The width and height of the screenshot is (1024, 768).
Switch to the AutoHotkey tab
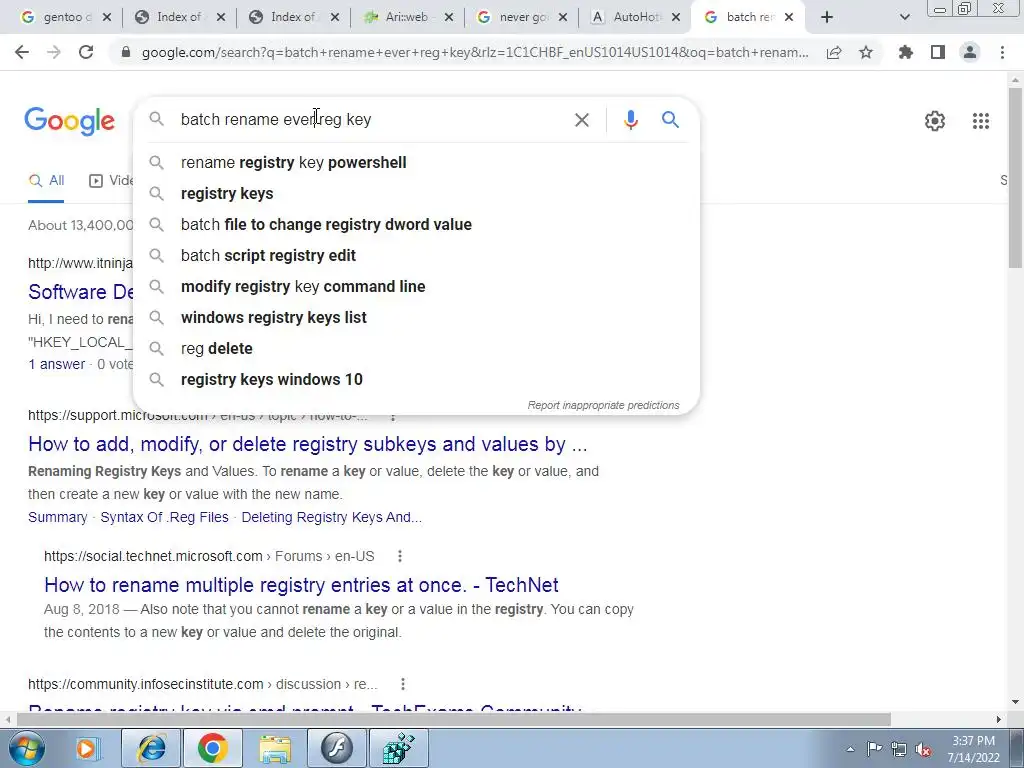pos(635,17)
